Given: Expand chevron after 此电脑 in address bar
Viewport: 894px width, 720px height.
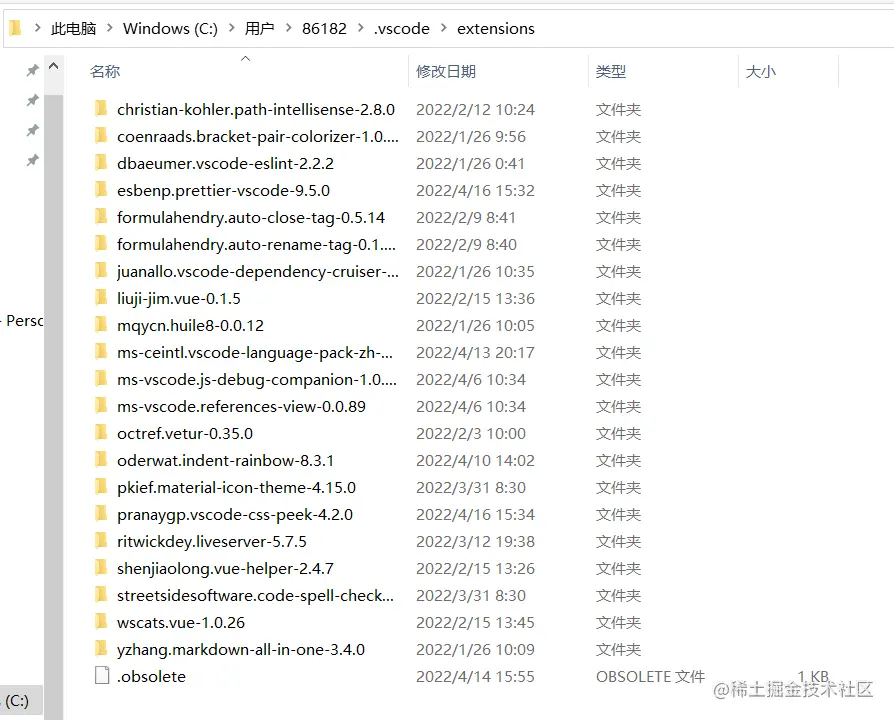Looking at the screenshot, I should pyautogui.click(x=109, y=27).
